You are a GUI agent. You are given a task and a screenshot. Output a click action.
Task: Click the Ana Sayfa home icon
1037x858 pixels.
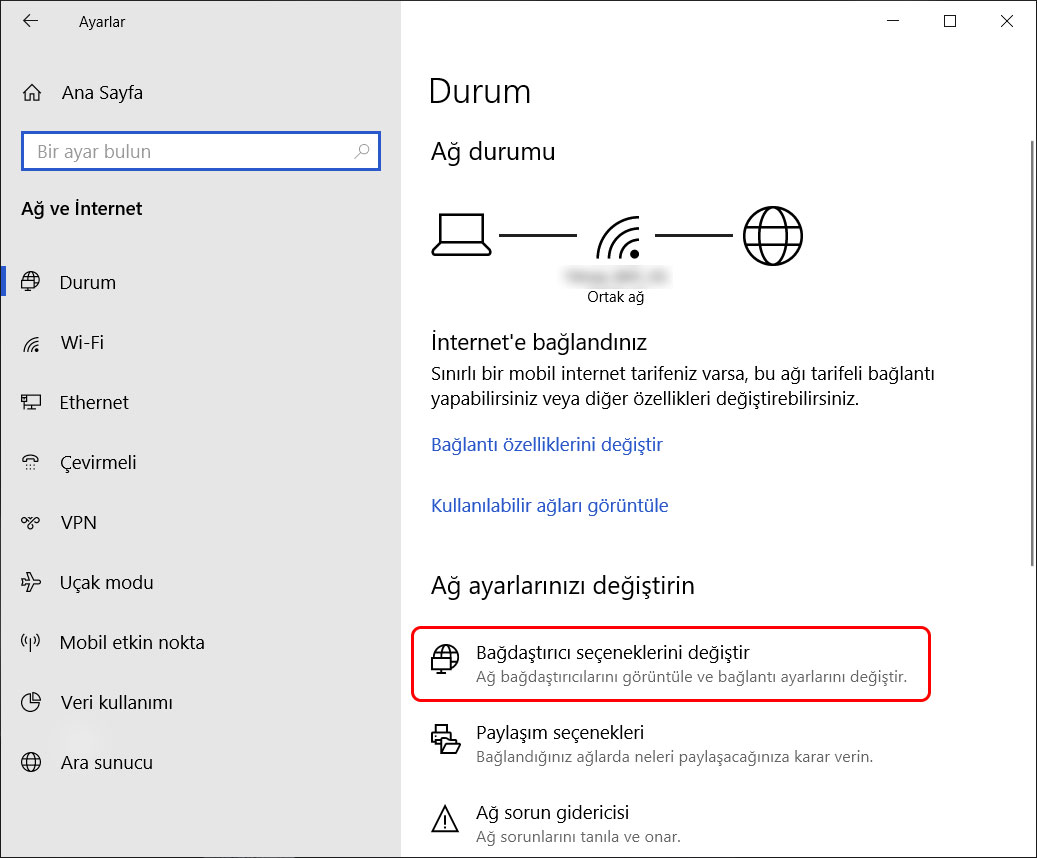coord(32,93)
